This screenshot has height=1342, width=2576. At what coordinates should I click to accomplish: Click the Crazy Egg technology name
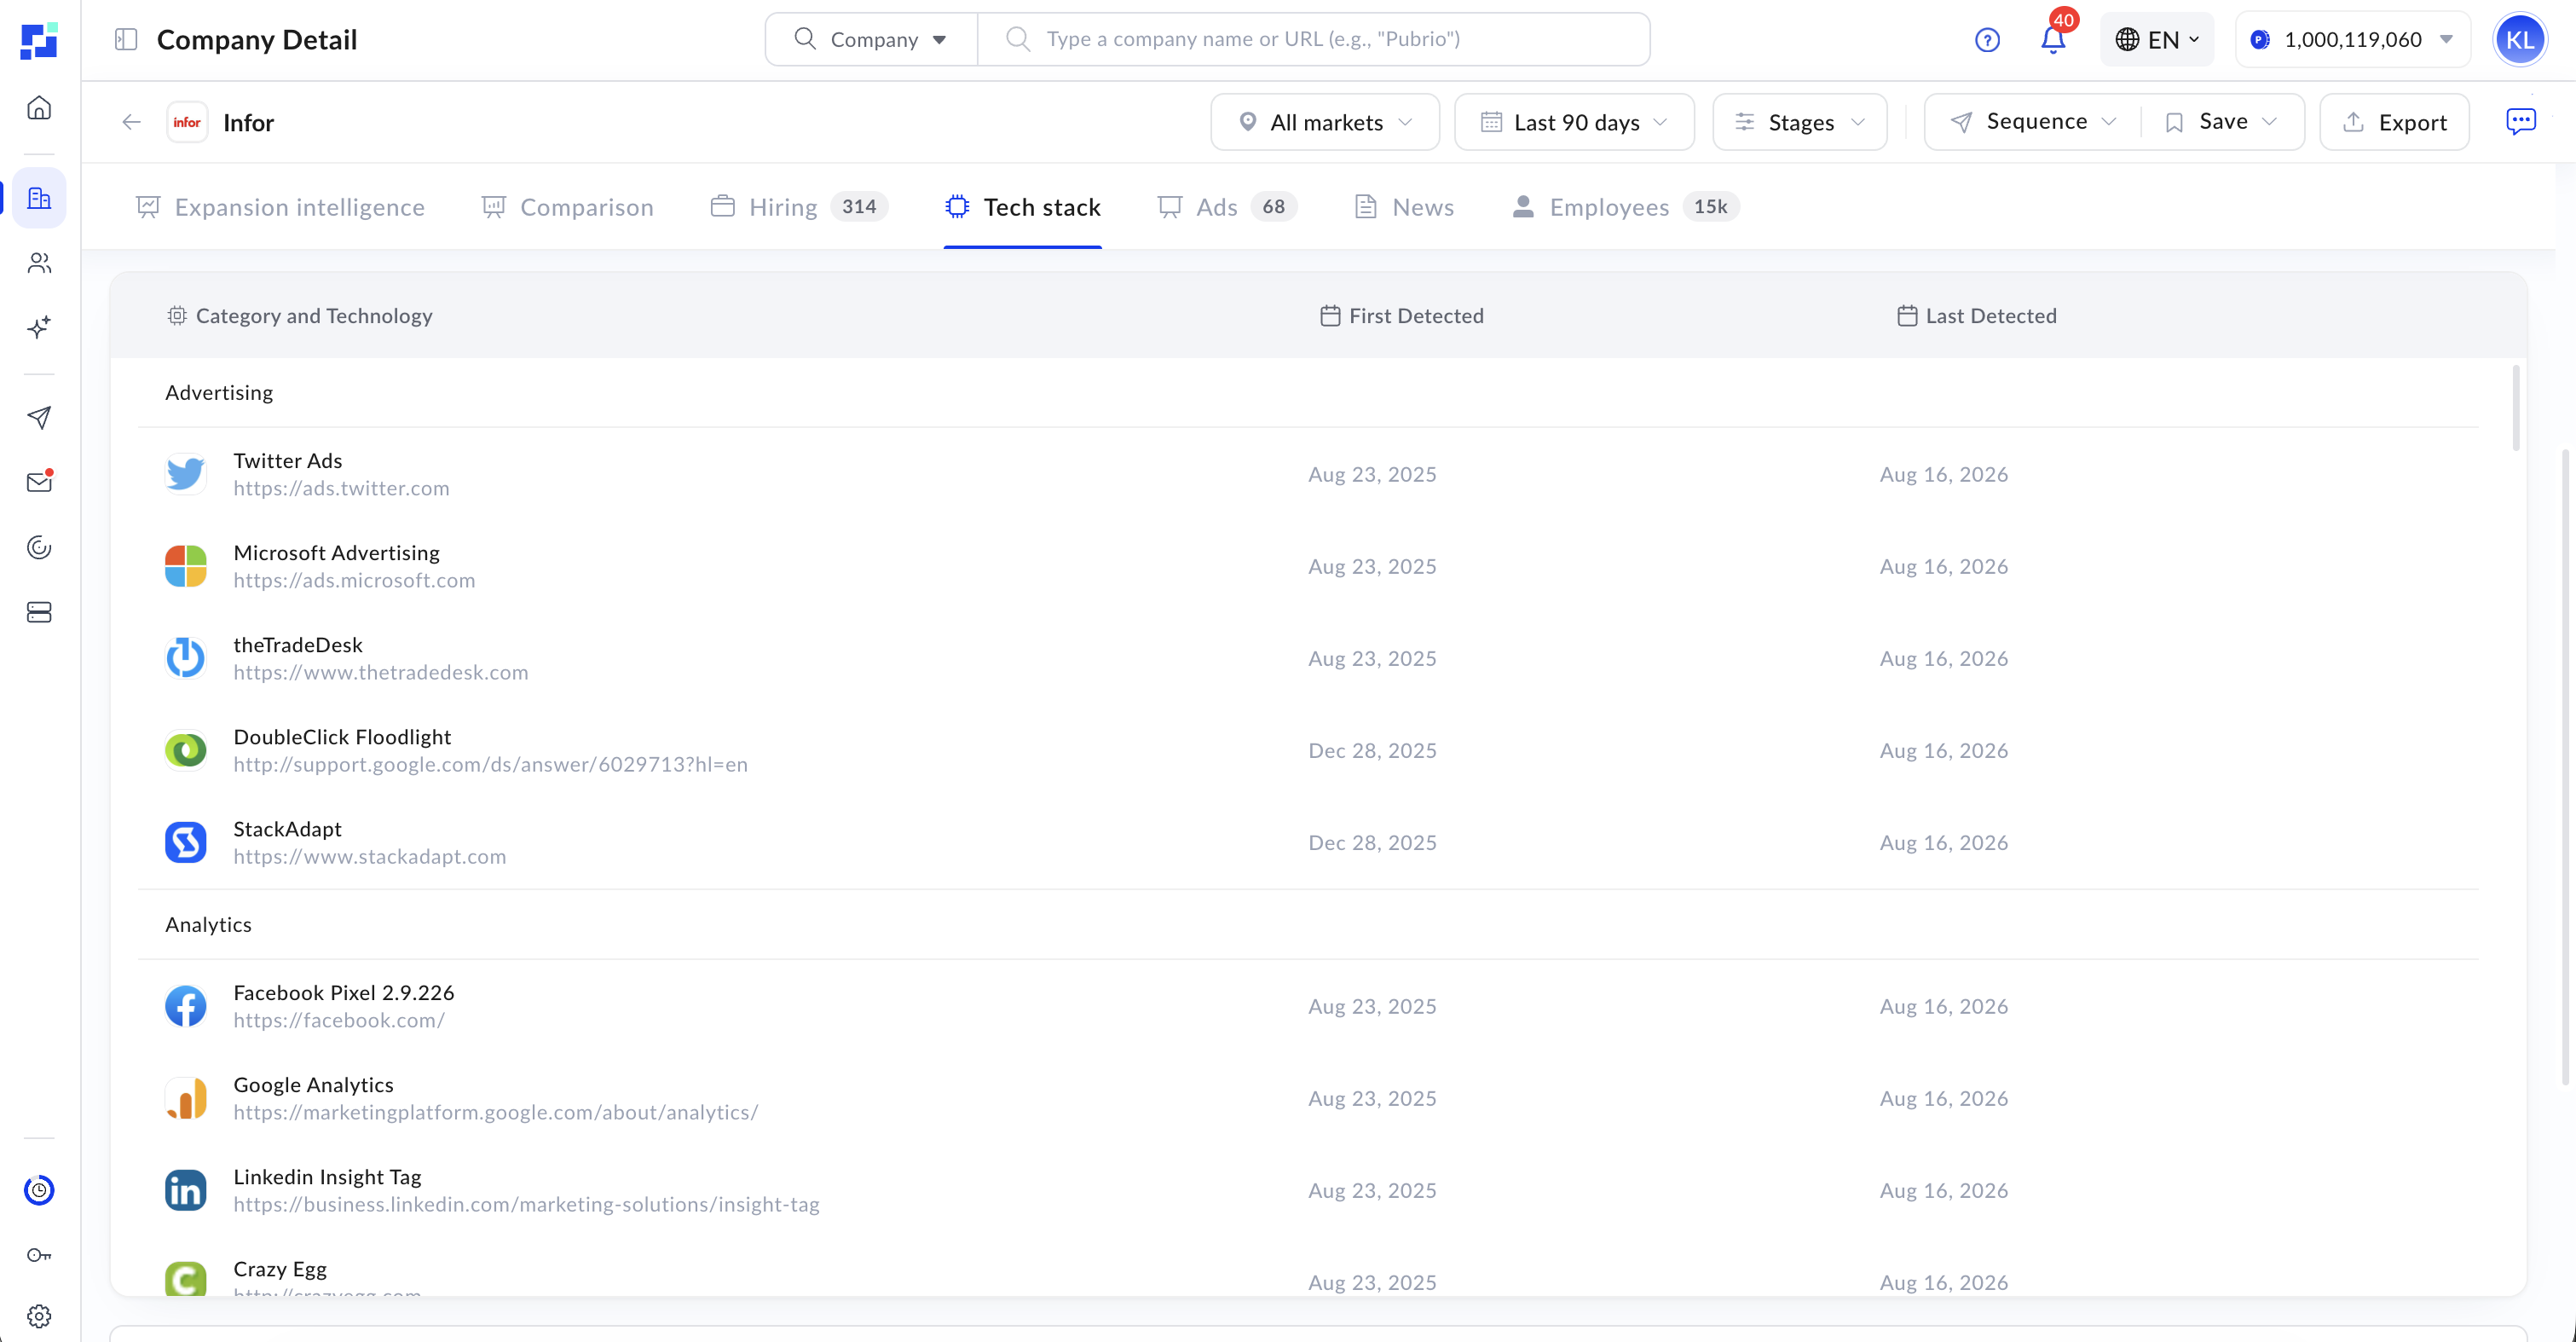(280, 1269)
